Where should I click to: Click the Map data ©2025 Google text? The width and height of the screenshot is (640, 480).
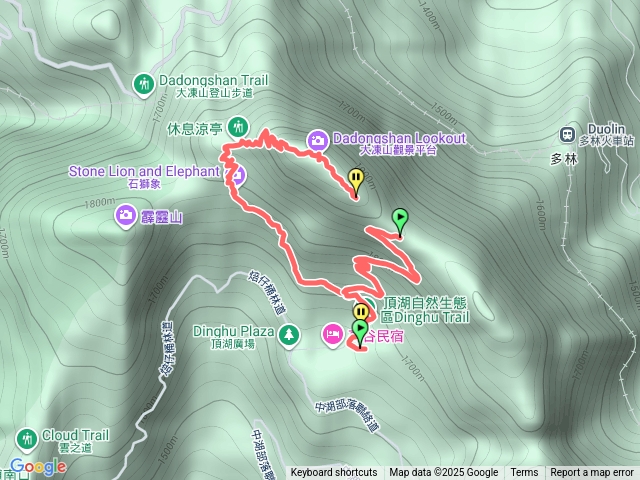tap(444, 473)
